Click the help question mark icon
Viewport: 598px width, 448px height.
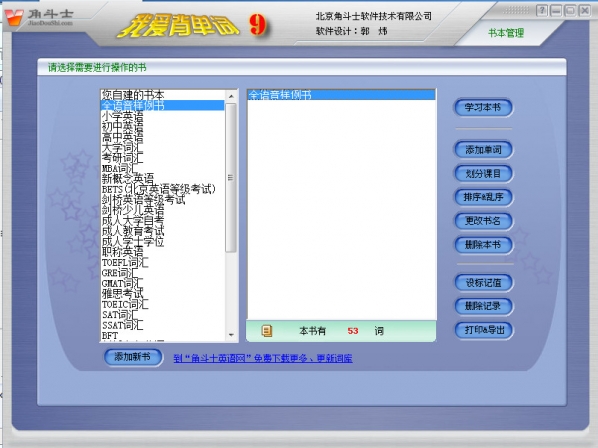tap(542, 11)
